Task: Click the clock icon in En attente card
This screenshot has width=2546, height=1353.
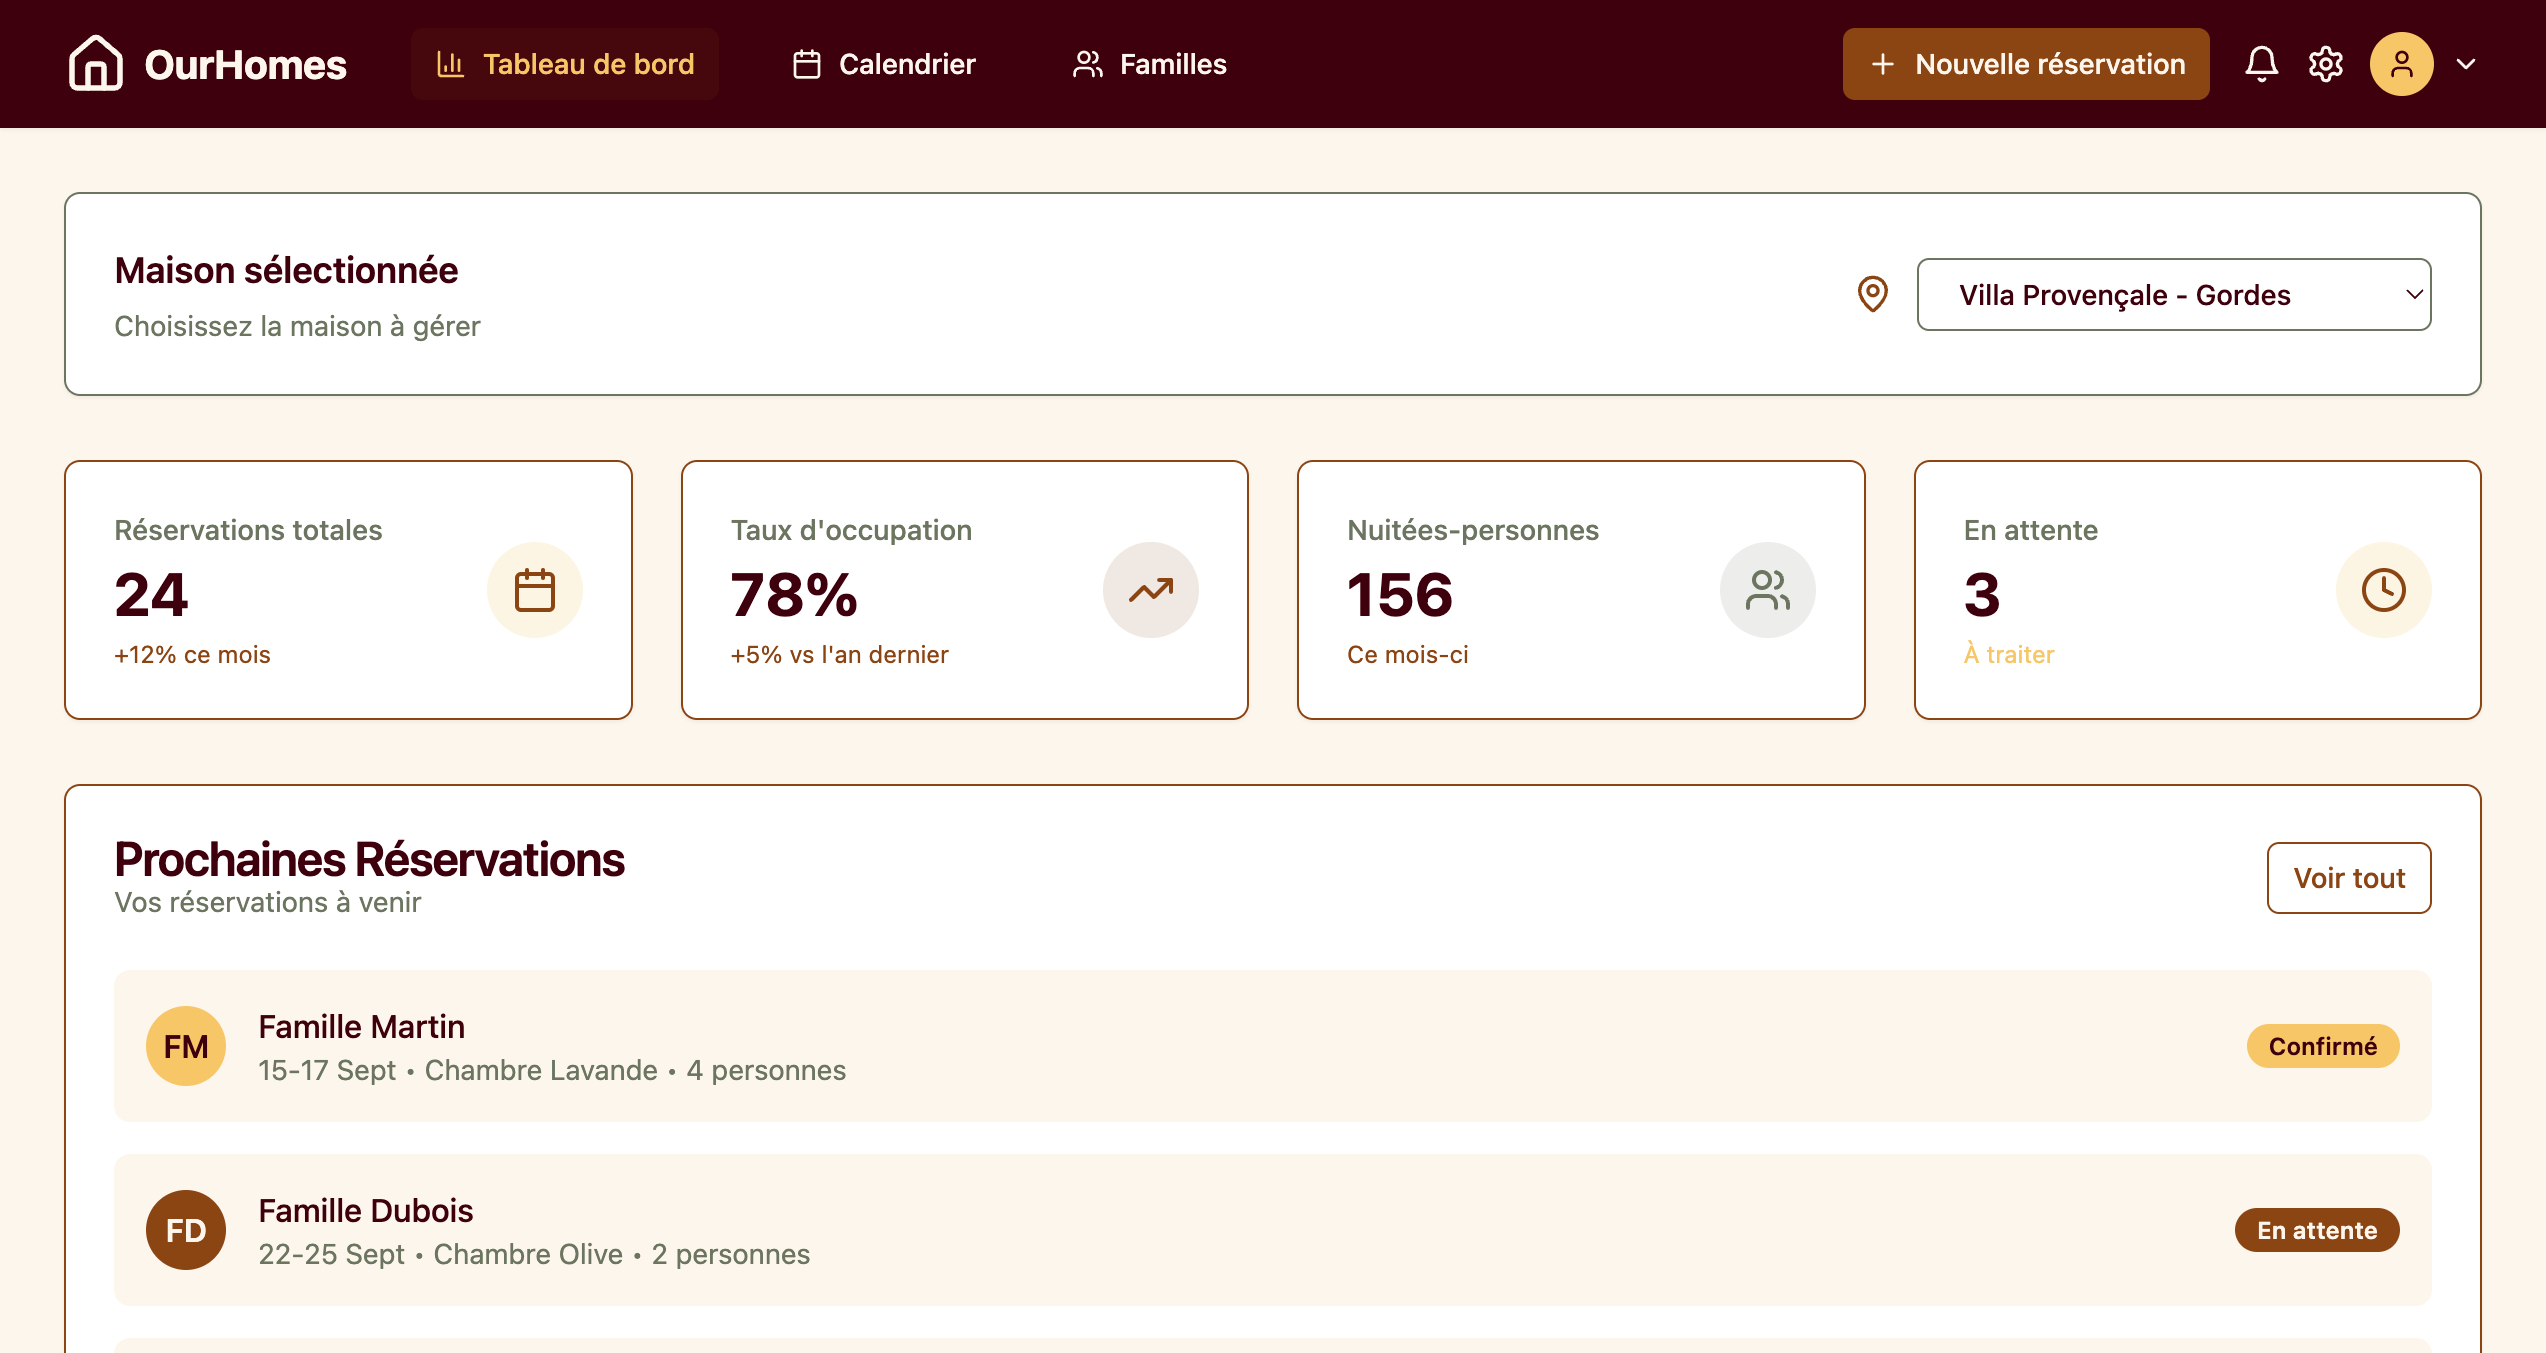Action: (x=2383, y=590)
